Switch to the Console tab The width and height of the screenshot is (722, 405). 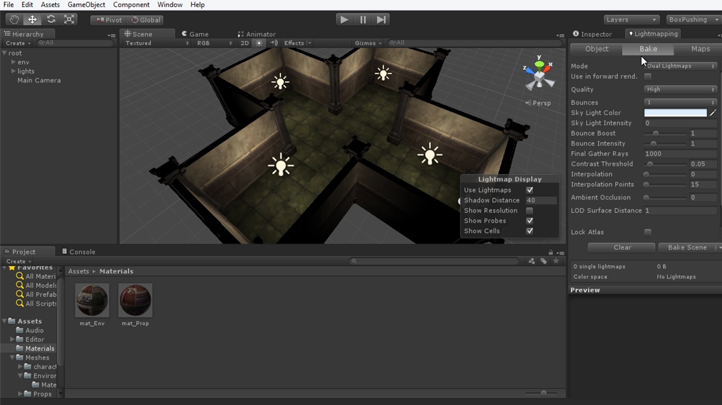[78, 252]
